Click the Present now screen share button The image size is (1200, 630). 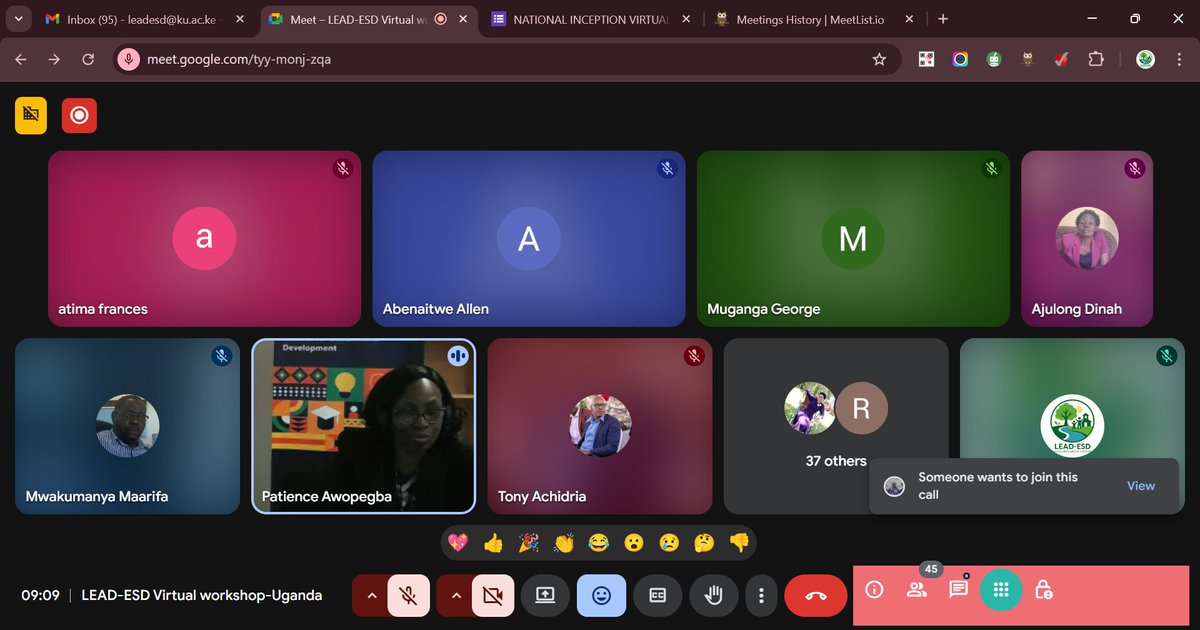545,595
